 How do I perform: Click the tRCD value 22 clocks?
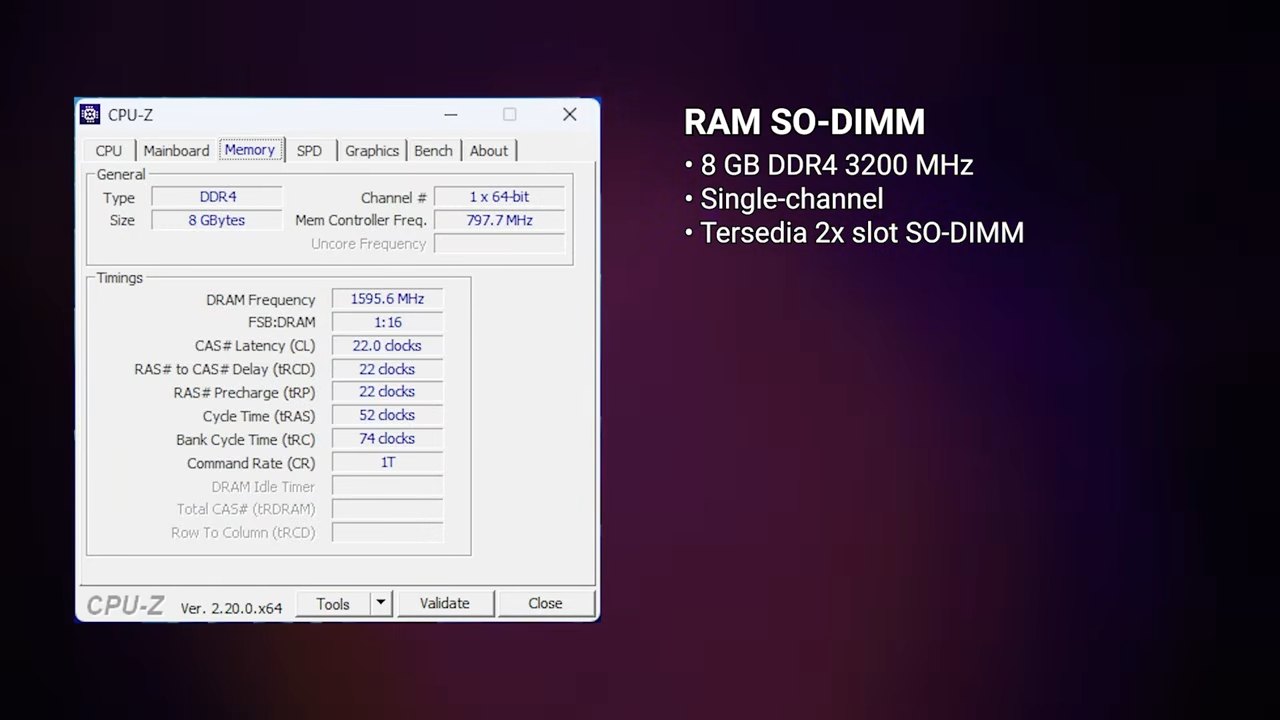coord(387,369)
